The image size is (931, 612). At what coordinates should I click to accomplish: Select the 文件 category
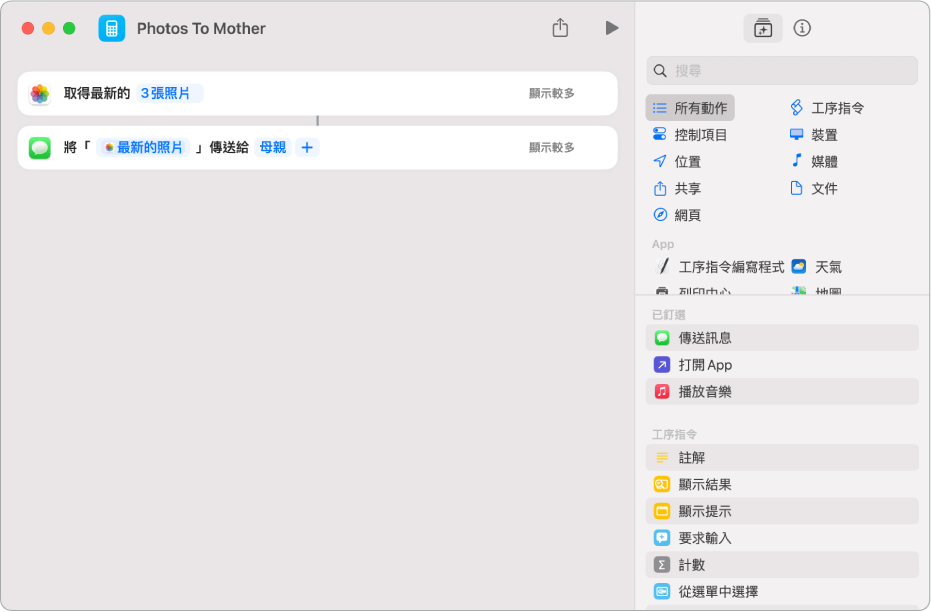pyautogui.click(x=814, y=188)
